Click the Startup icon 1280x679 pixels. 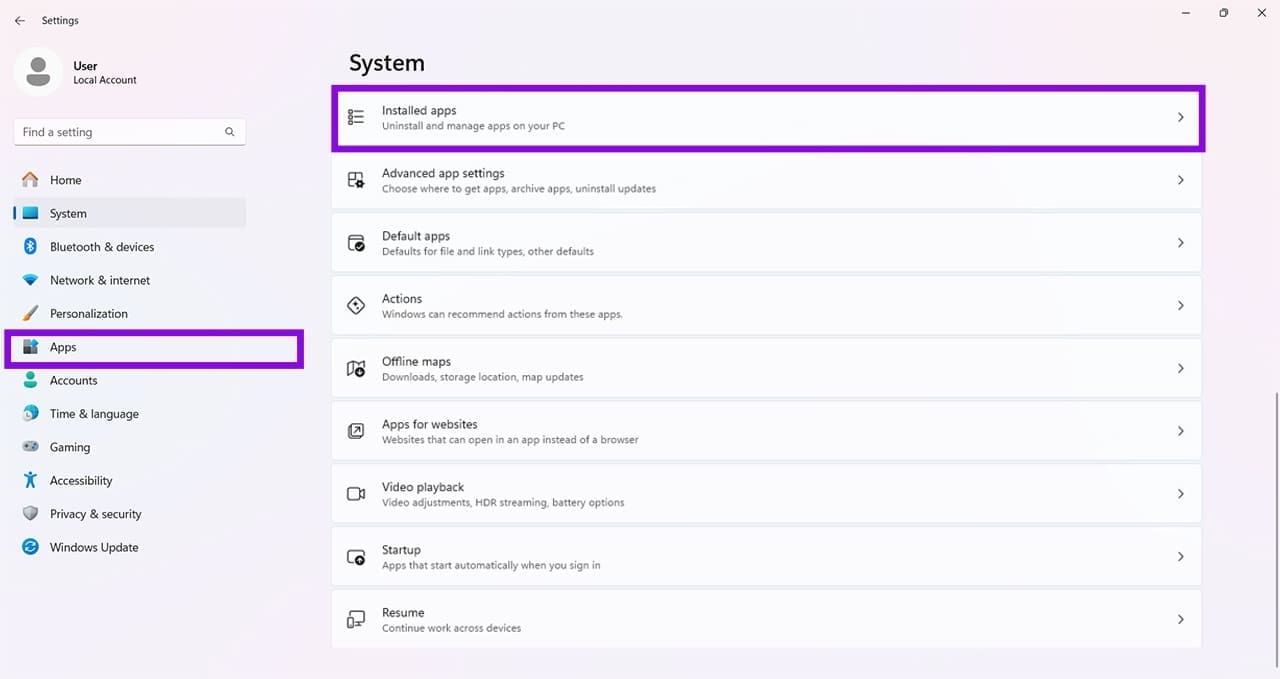click(356, 557)
